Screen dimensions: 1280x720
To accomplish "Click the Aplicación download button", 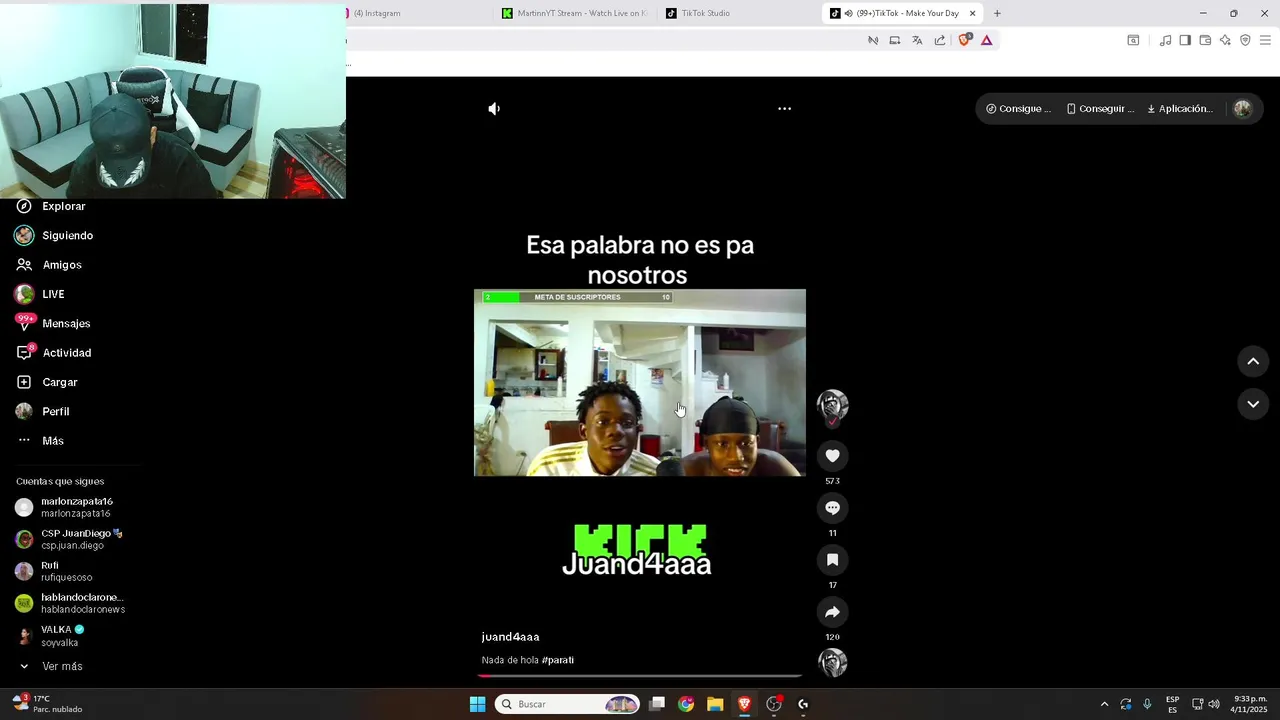I will pos(1180,109).
